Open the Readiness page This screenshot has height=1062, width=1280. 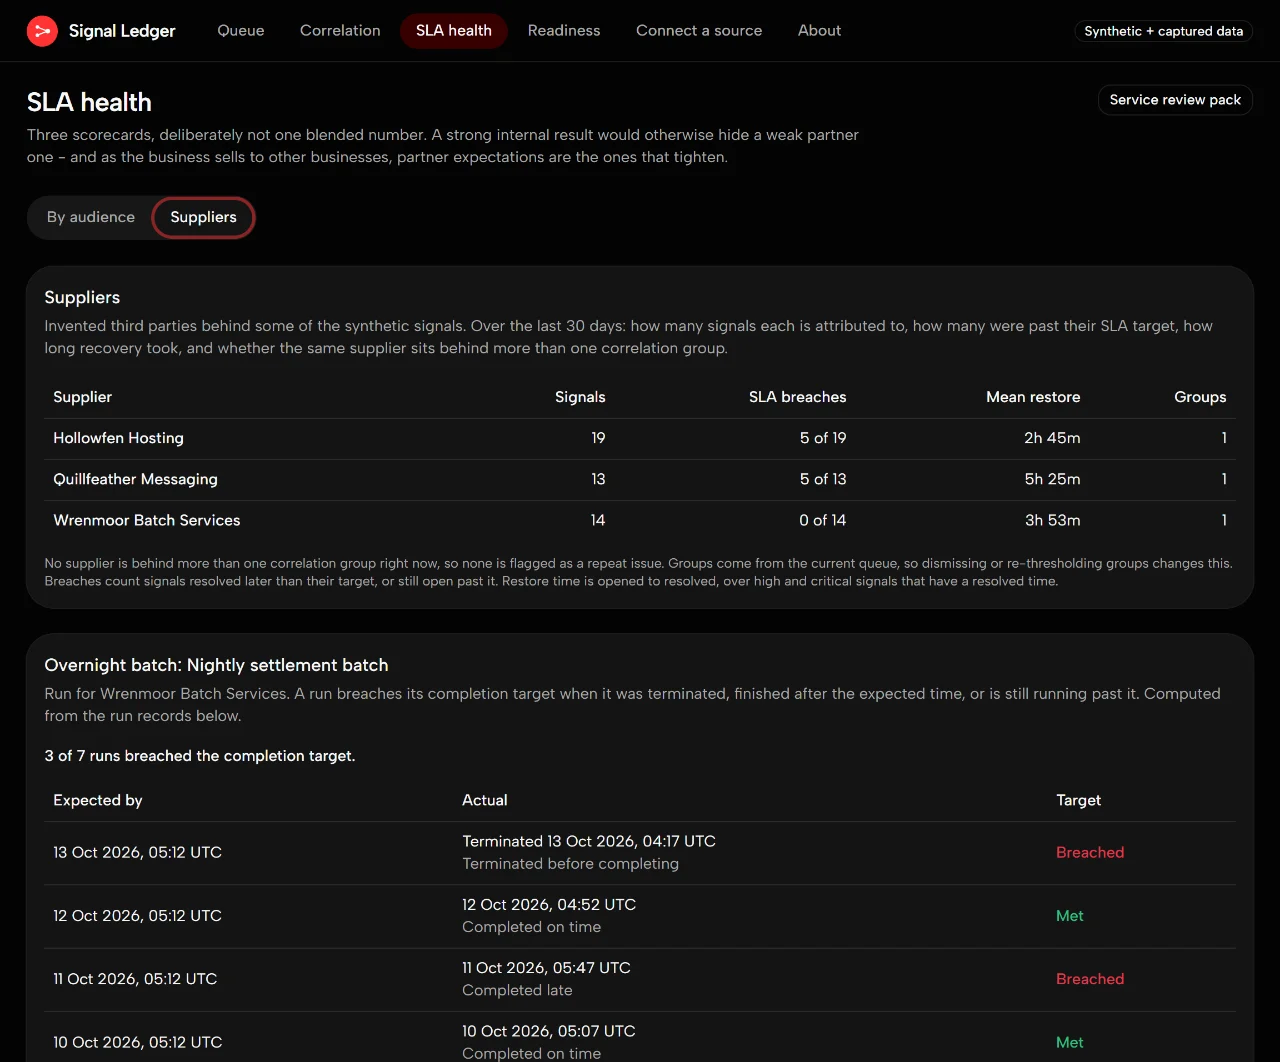click(564, 31)
